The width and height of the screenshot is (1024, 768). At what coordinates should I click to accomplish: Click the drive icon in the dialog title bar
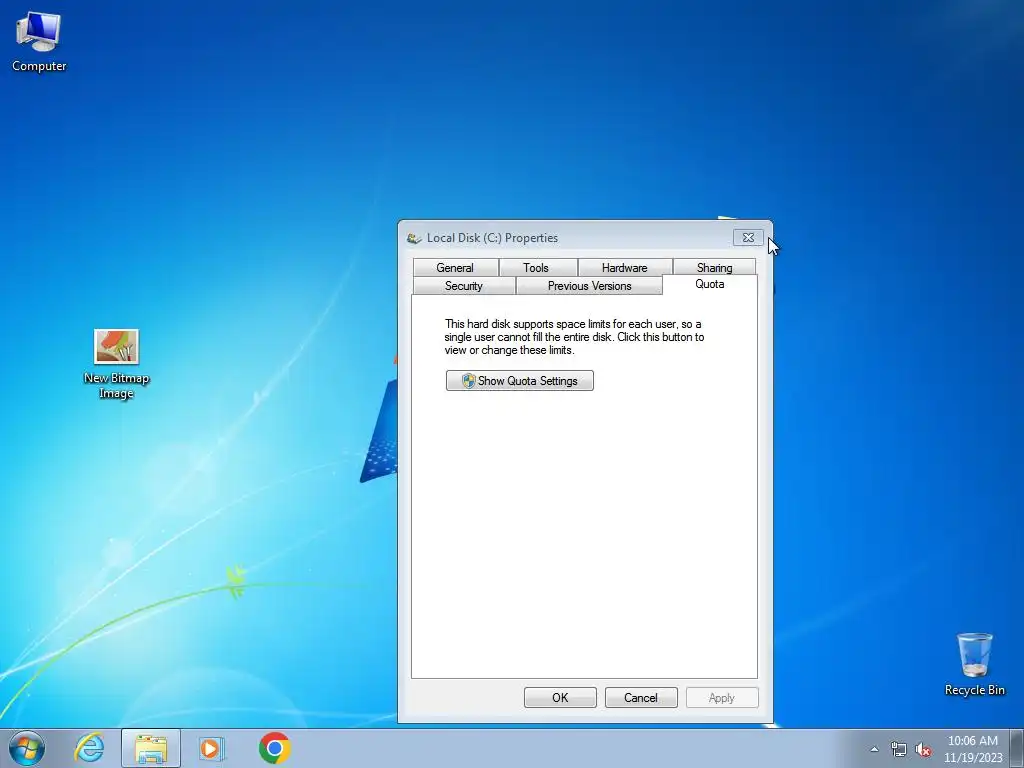point(414,238)
